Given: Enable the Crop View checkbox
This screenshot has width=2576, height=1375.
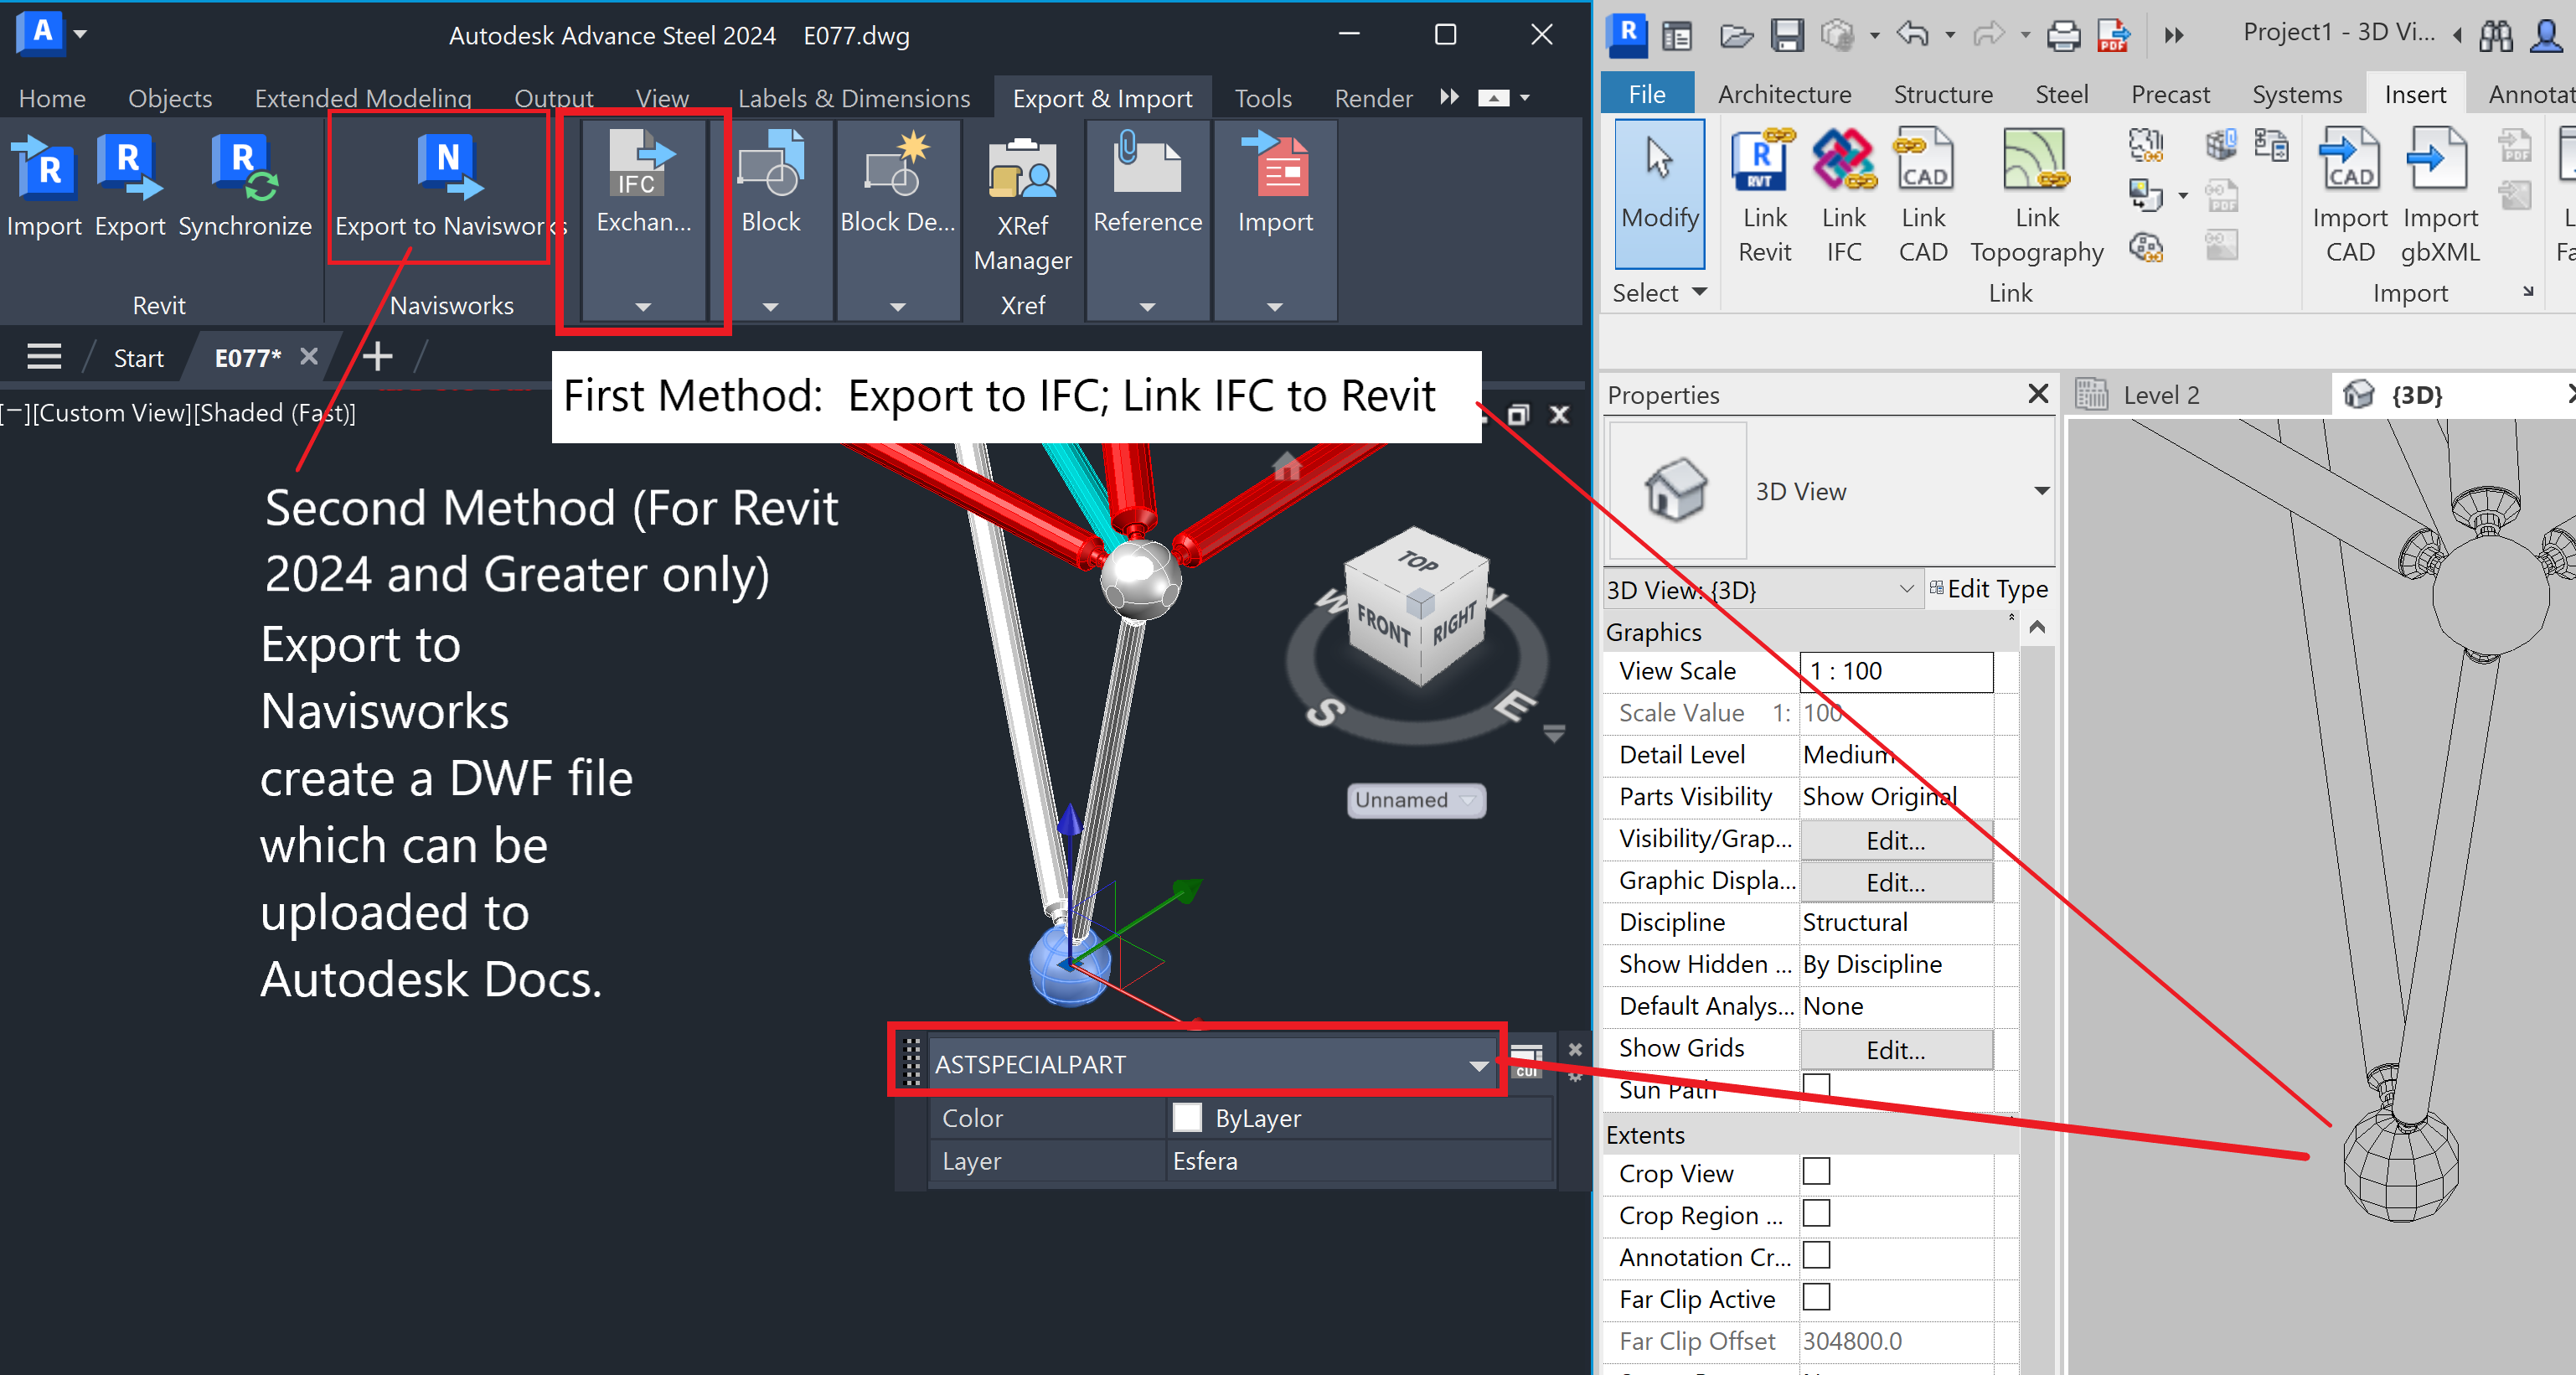Looking at the screenshot, I should tap(1816, 1172).
